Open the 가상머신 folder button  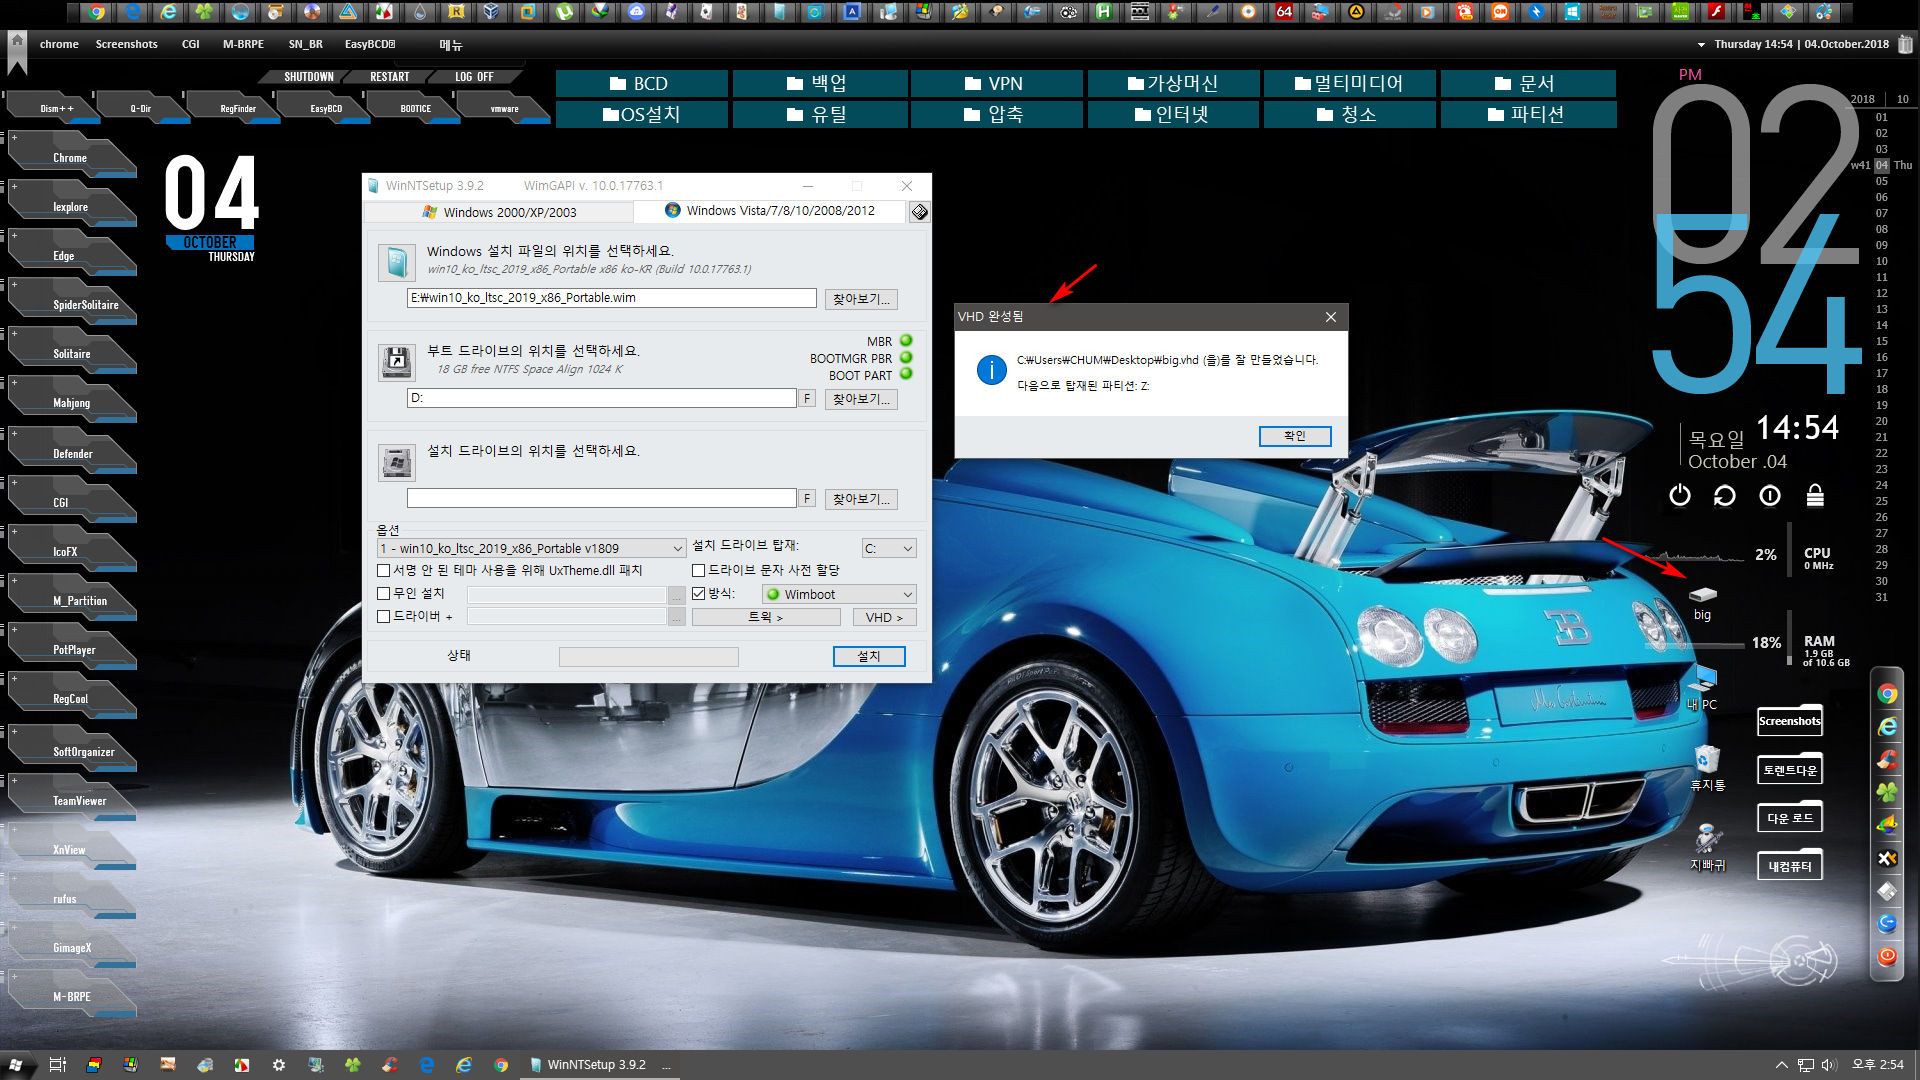coord(1173,84)
